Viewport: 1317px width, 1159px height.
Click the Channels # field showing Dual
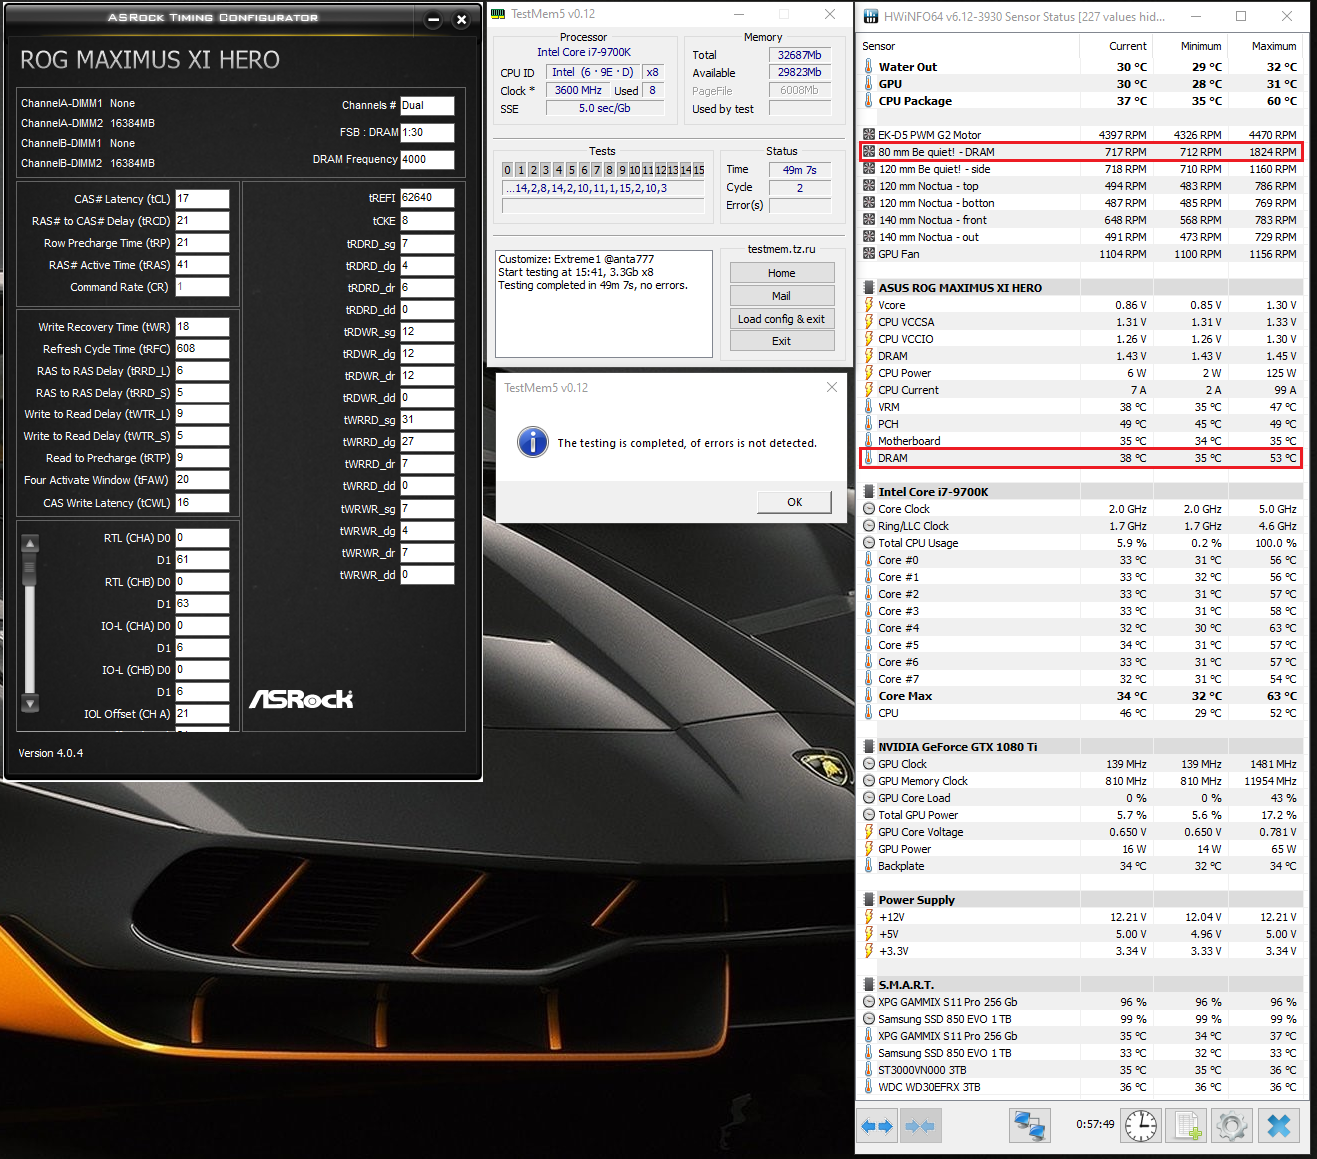pyautogui.click(x=427, y=105)
